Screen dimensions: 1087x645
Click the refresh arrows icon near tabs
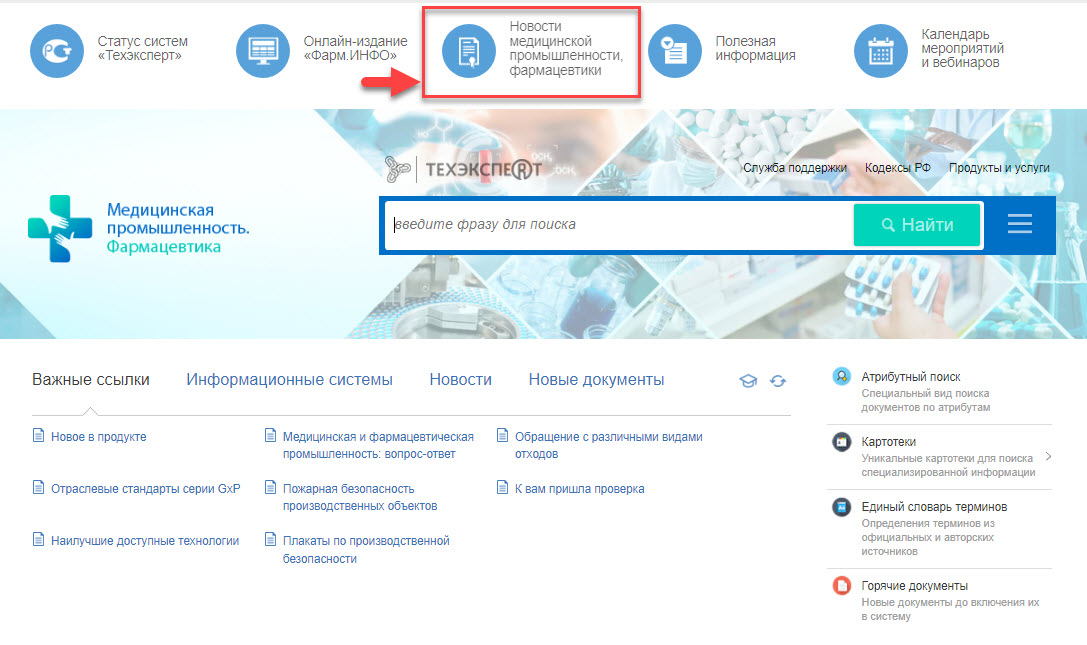pyautogui.click(x=778, y=381)
